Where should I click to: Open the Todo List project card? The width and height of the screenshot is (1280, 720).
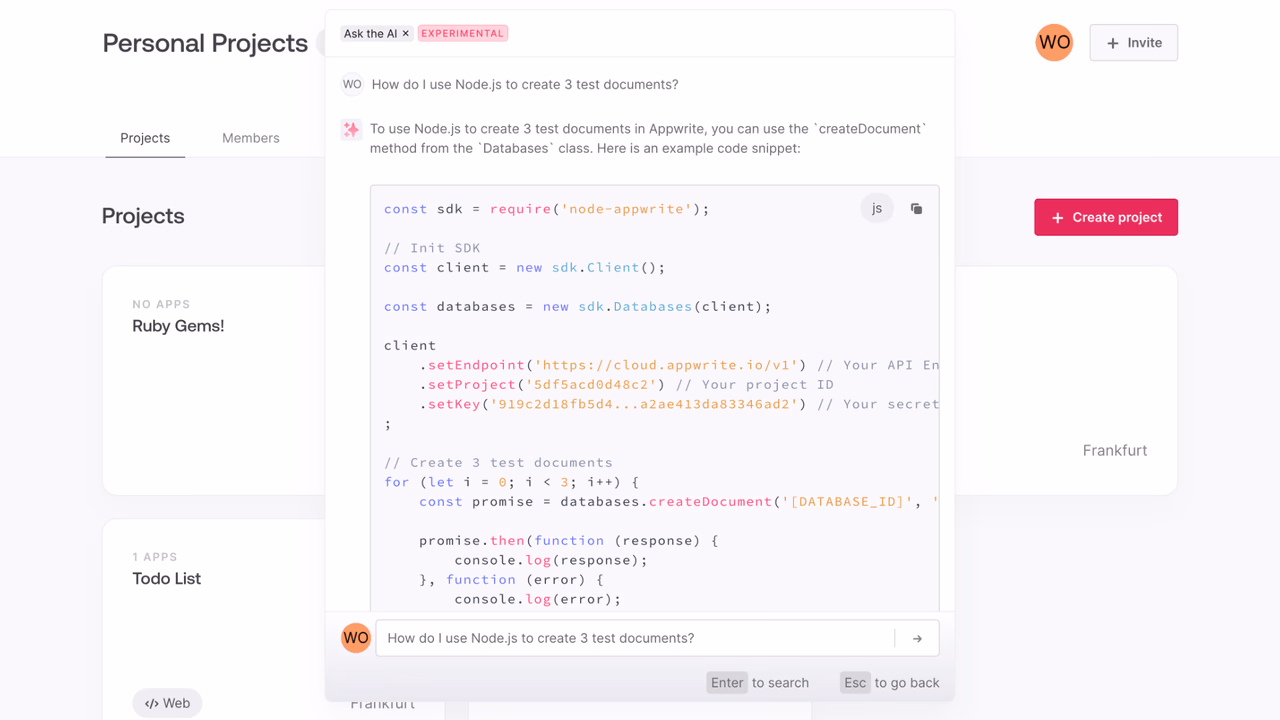[213, 618]
